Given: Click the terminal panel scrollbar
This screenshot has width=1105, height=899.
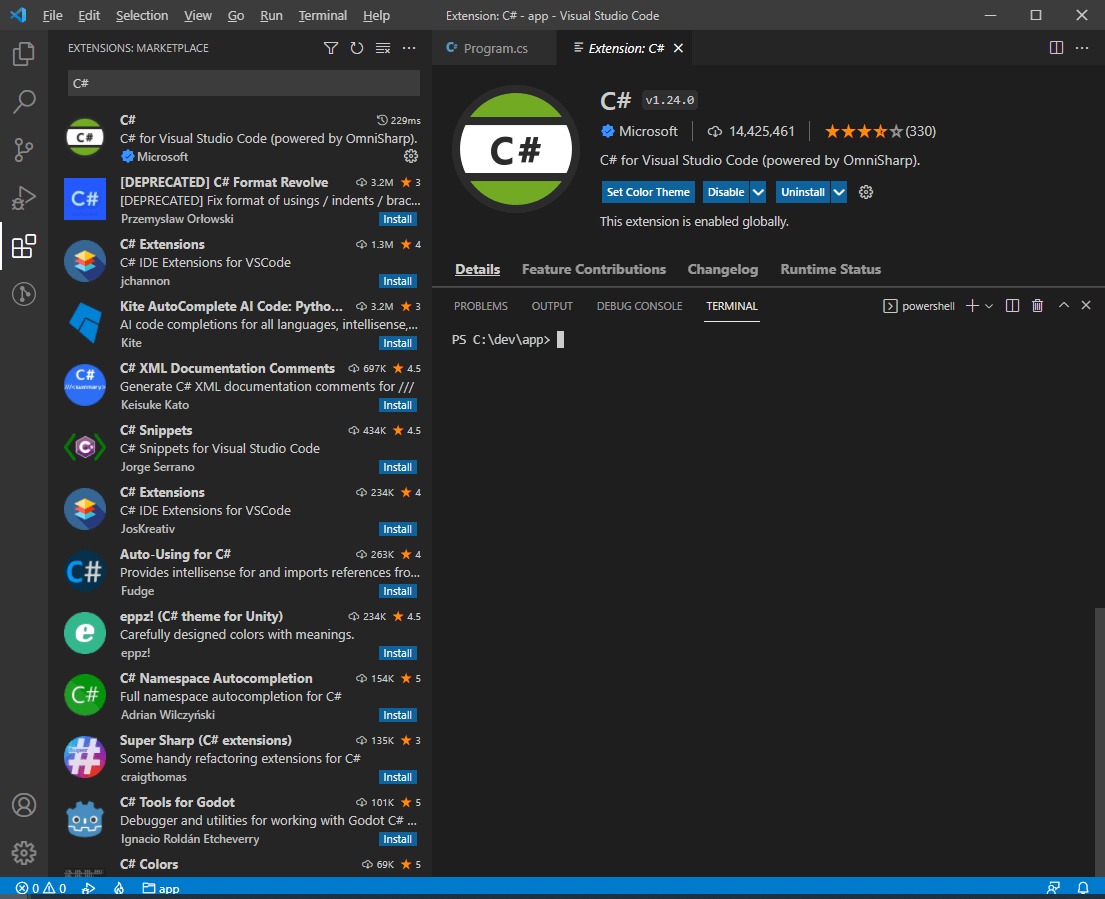Looking at the screenshot, I should [x=1099, y=741].
